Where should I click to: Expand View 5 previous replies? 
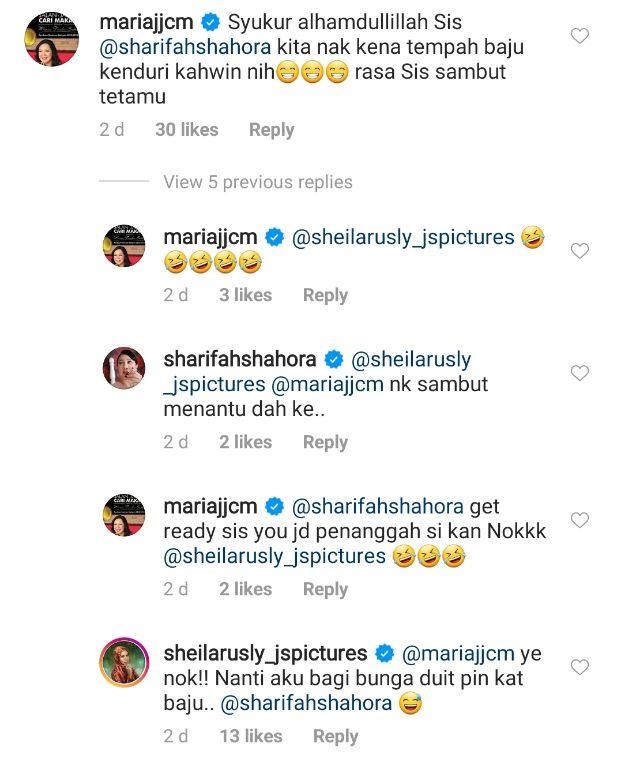click(x=258, y=182)
